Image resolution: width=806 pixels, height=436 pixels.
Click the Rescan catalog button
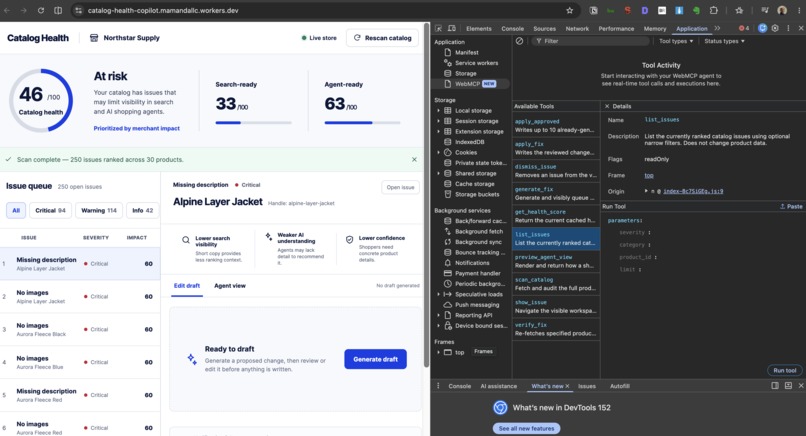point(382,38)
